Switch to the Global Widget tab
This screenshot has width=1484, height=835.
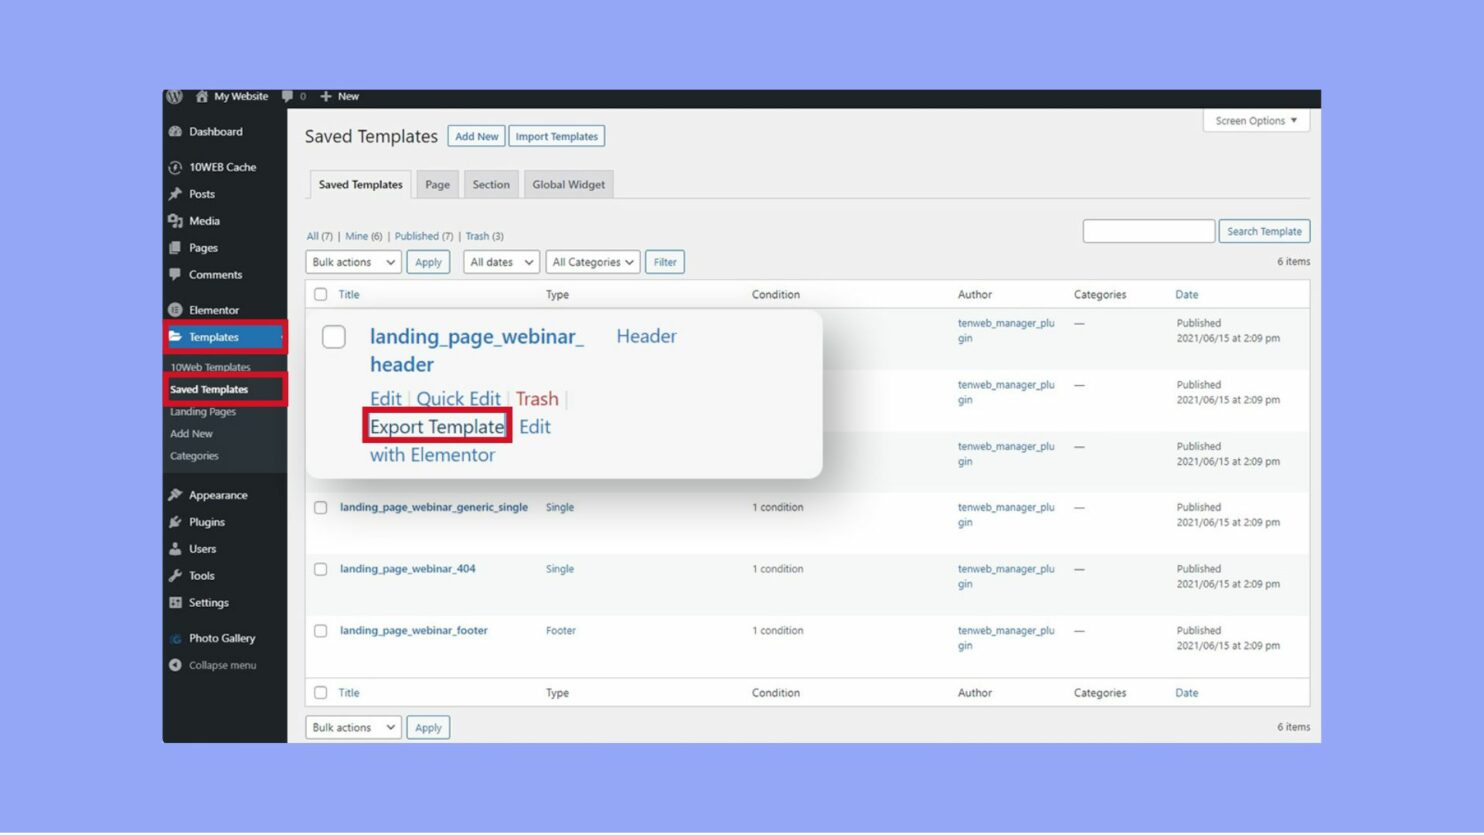tap(568, 184)
